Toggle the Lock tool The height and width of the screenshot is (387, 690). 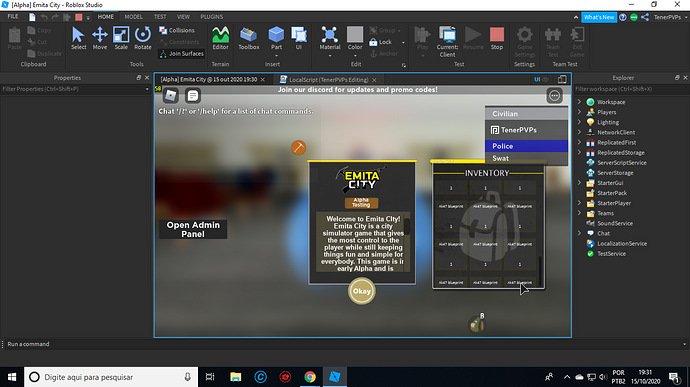point(381,42)
